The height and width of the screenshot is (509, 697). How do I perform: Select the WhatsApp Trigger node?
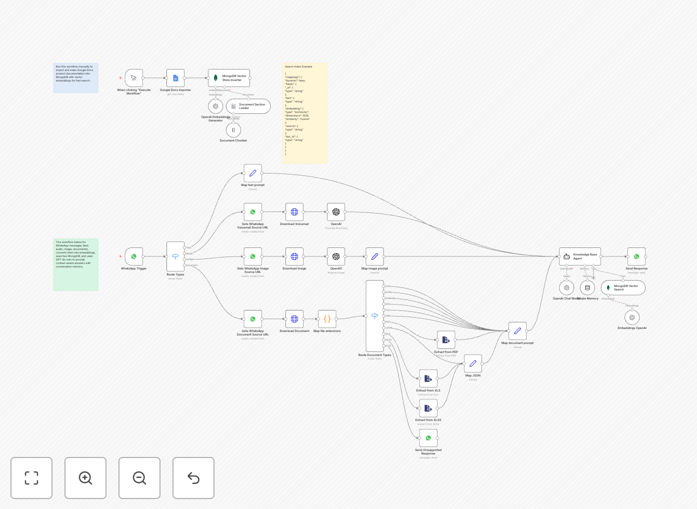click(134, 257)
